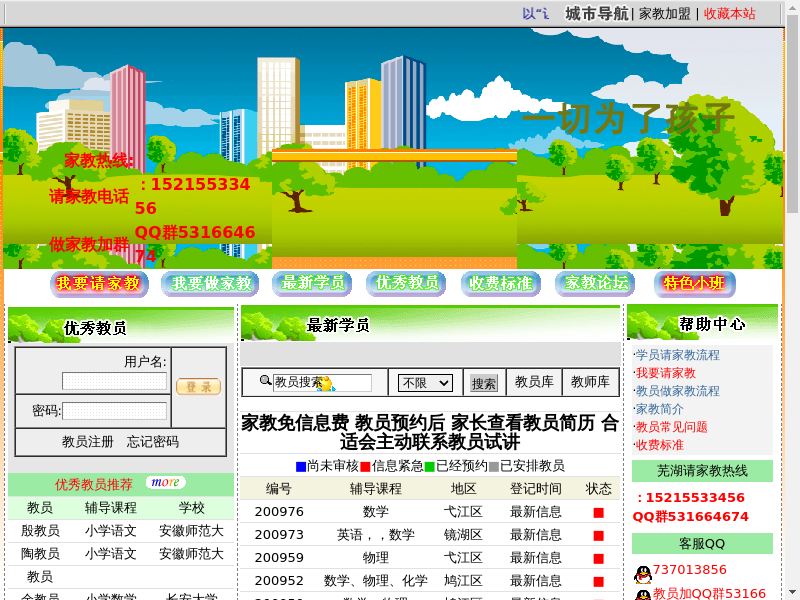Open 特色小班 navigation button
Viewport: 800px width, 600px height.
pos(694,284)
